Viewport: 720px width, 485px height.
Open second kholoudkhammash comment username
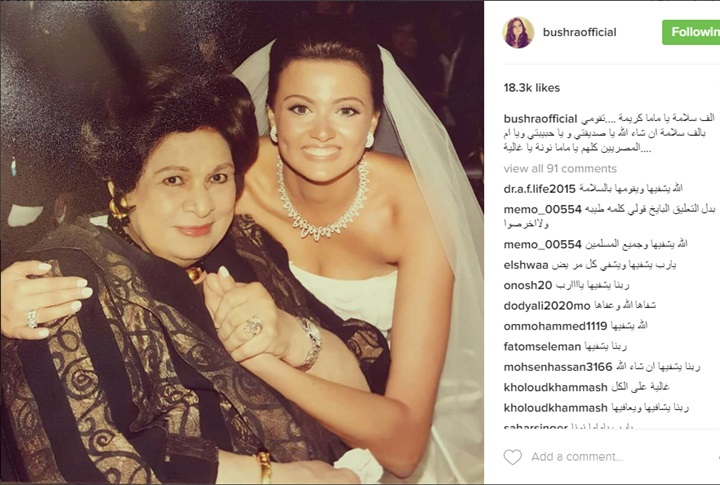click(x=555, y=408)
